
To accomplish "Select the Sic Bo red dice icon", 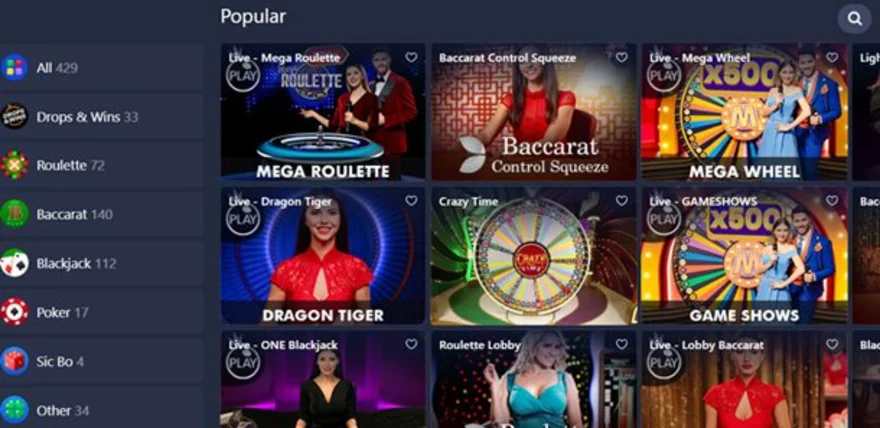I will click(x=15, y=361).
